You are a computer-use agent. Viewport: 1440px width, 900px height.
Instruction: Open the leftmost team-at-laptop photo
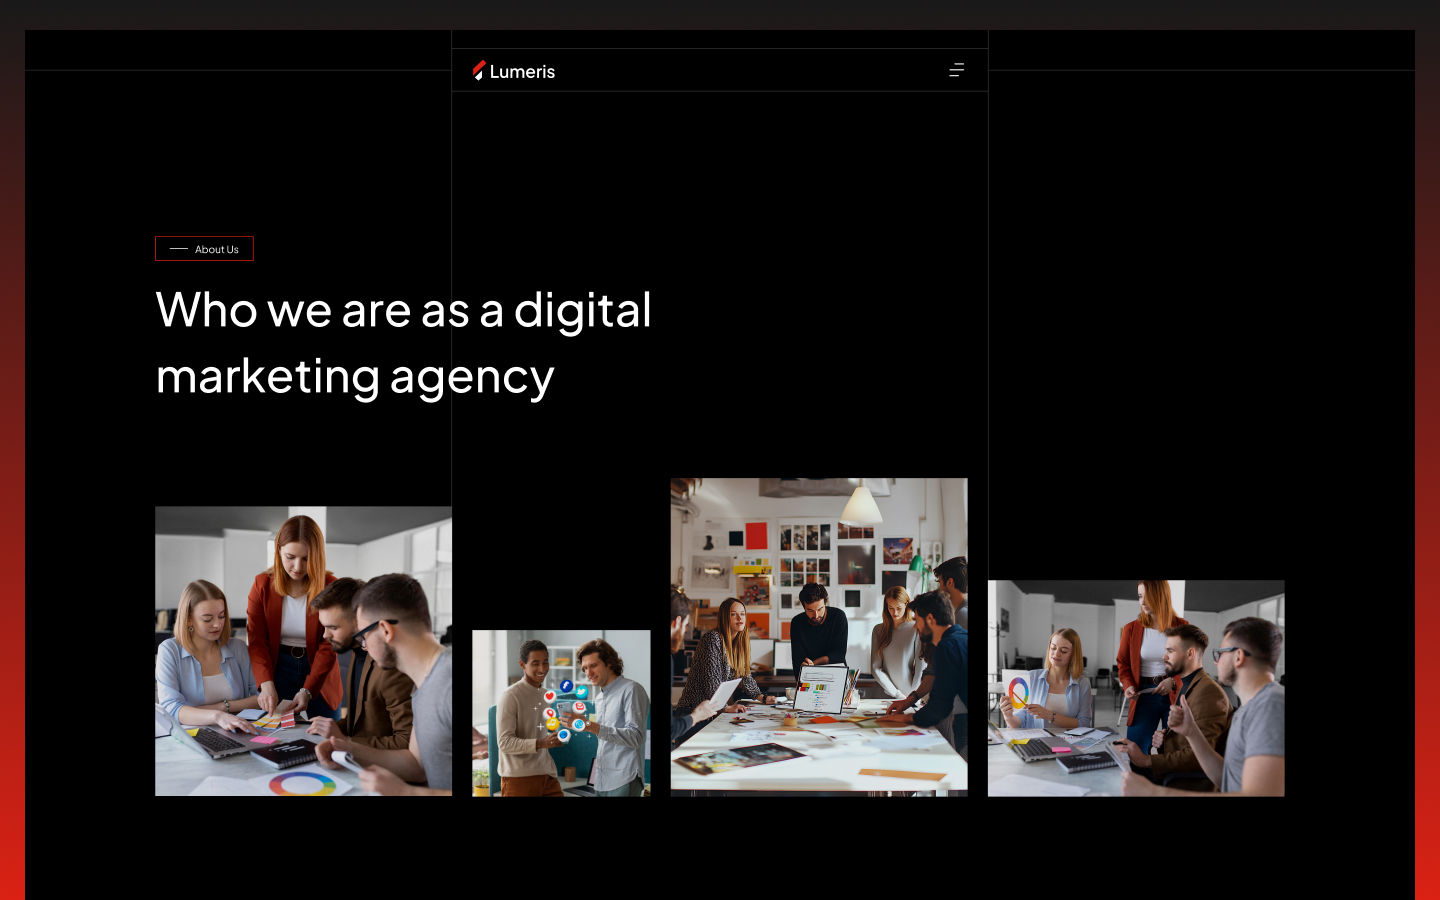point(303,650)
